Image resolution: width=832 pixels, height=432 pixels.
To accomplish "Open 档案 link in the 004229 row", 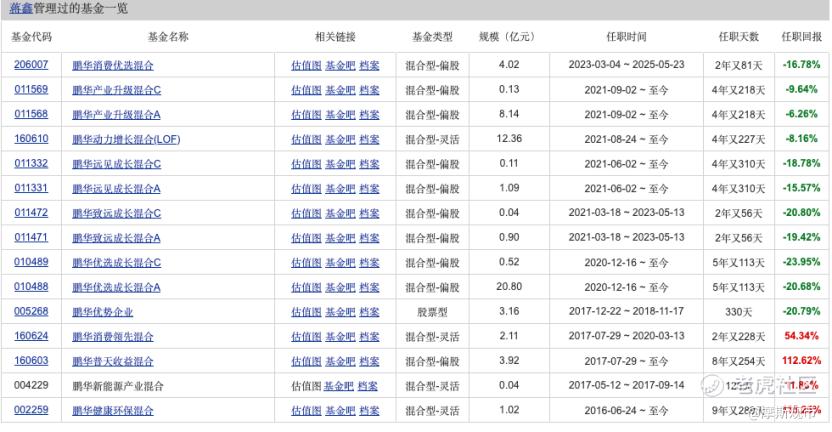I will click(368, 386).
